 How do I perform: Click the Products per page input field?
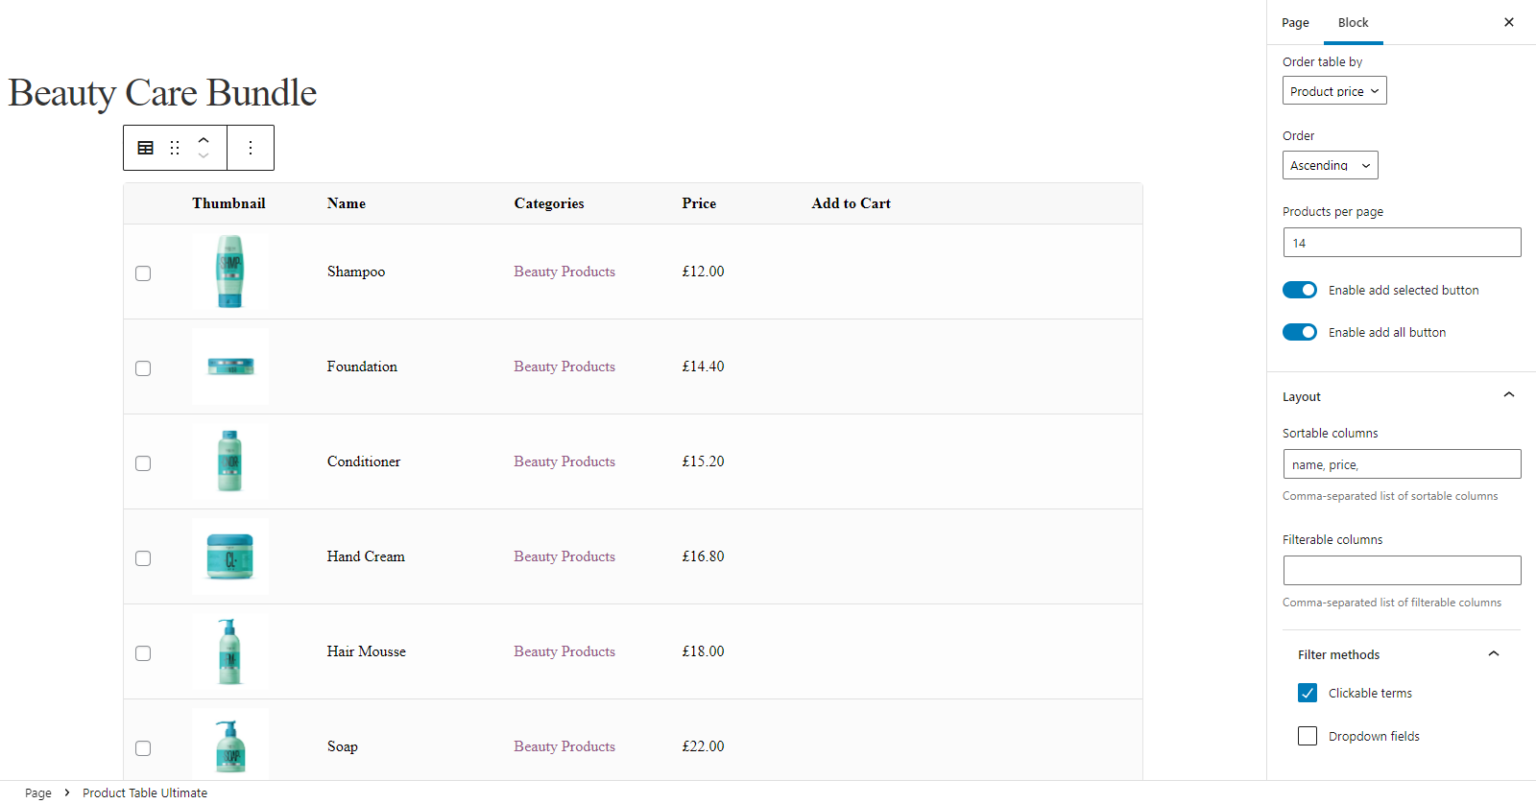pyautogui.click(x=1401, y=242)
